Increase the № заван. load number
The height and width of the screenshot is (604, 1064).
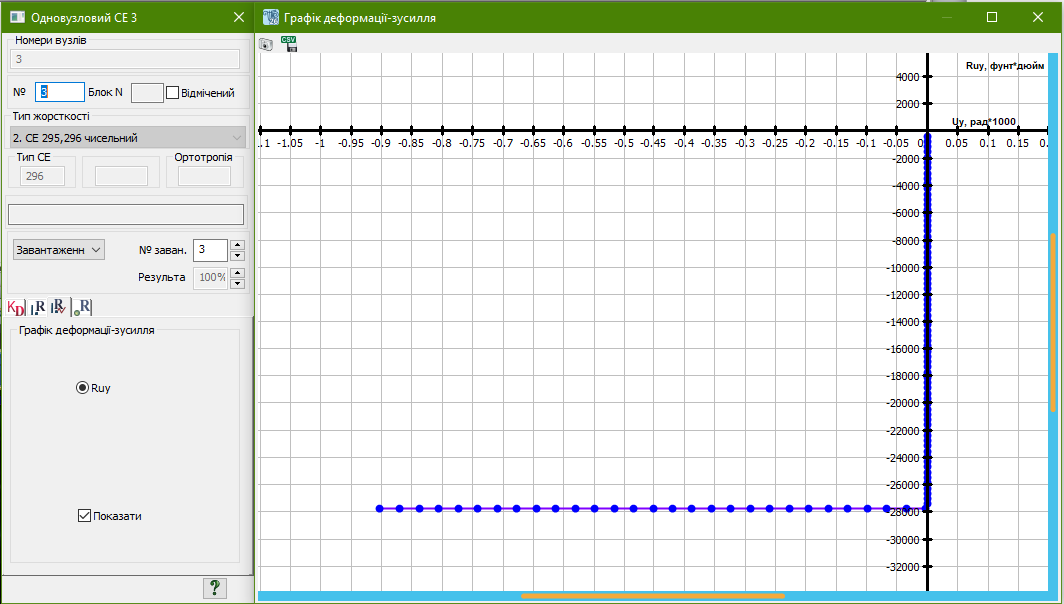[237, 244]
